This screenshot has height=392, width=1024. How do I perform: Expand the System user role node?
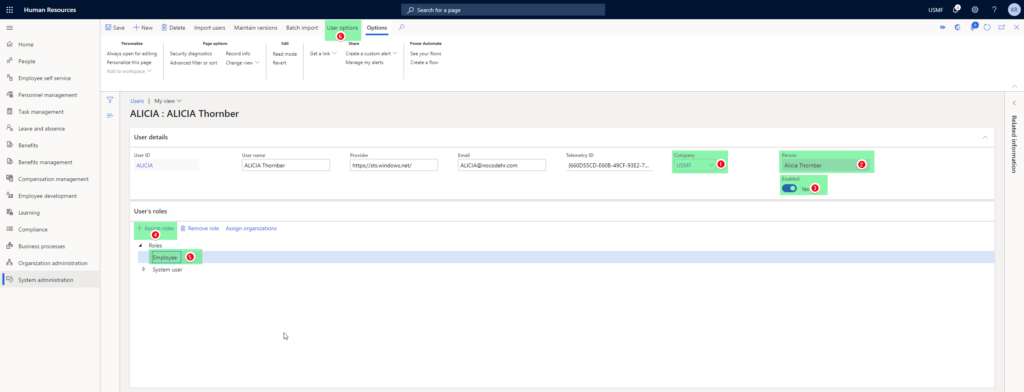[144, 269]
